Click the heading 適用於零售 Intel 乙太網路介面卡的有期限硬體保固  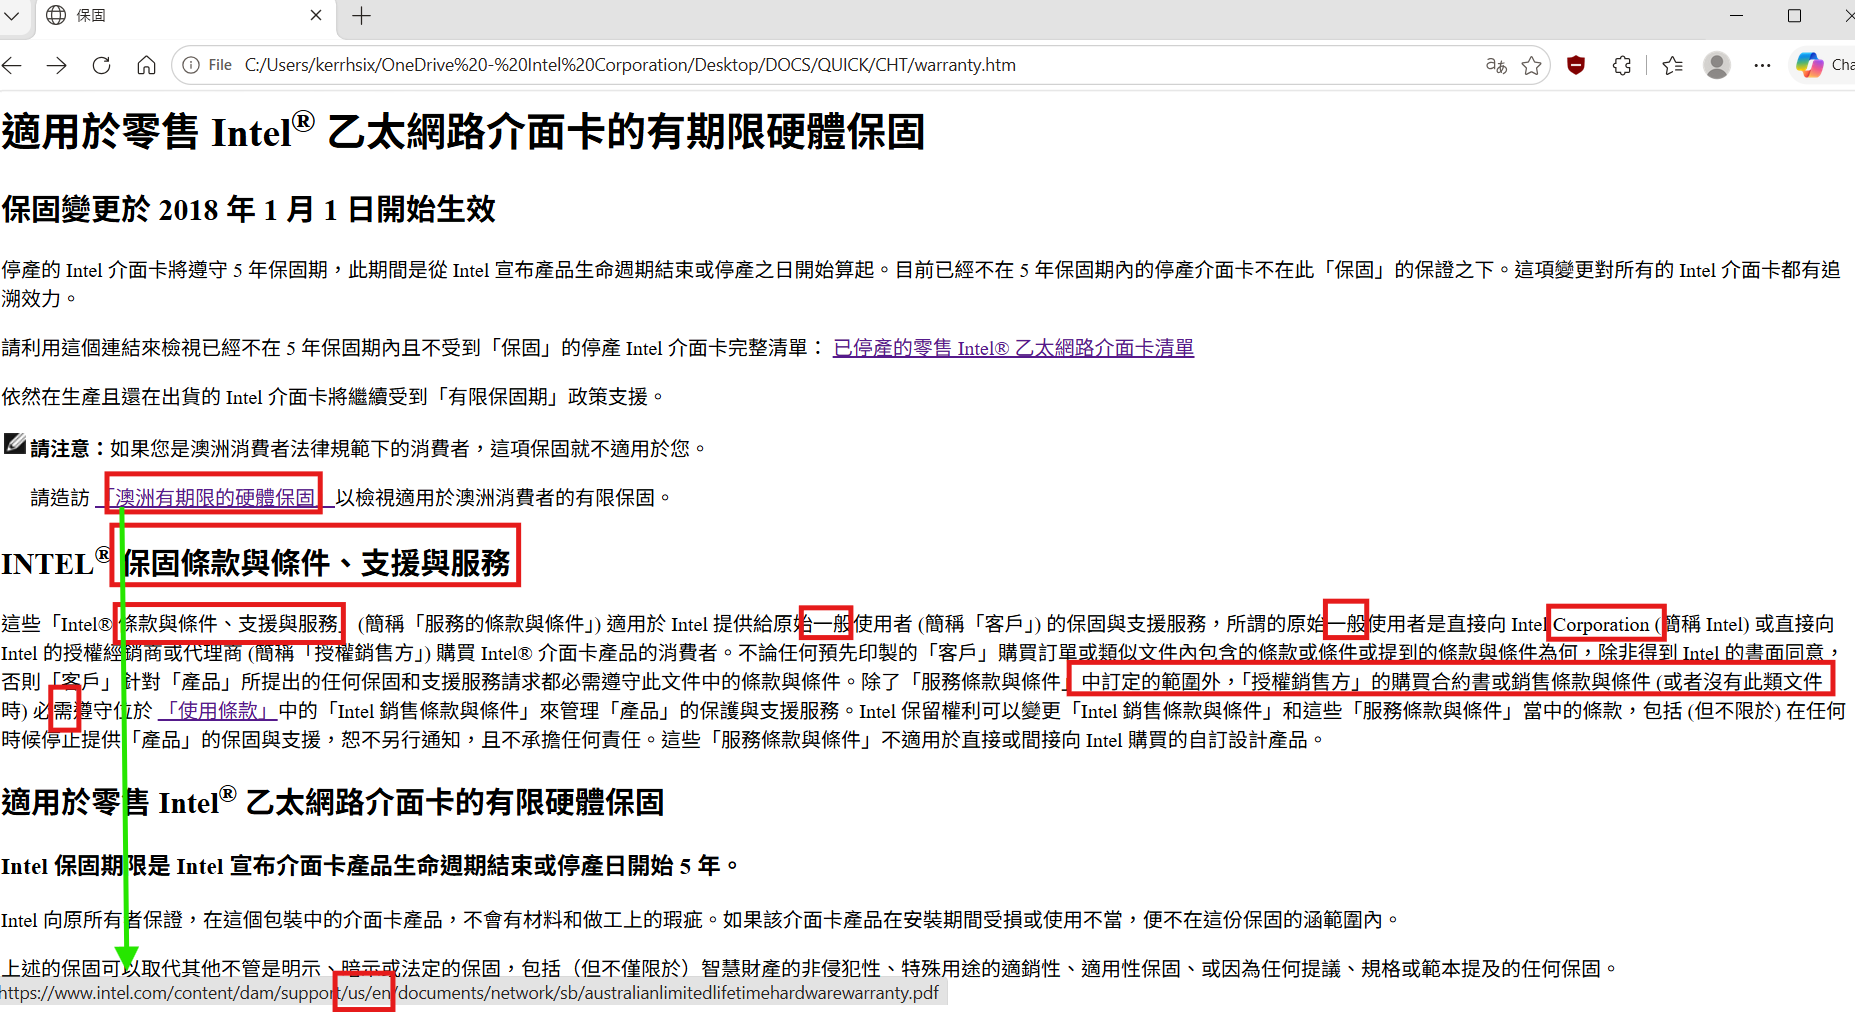click(x=463, y=132)
